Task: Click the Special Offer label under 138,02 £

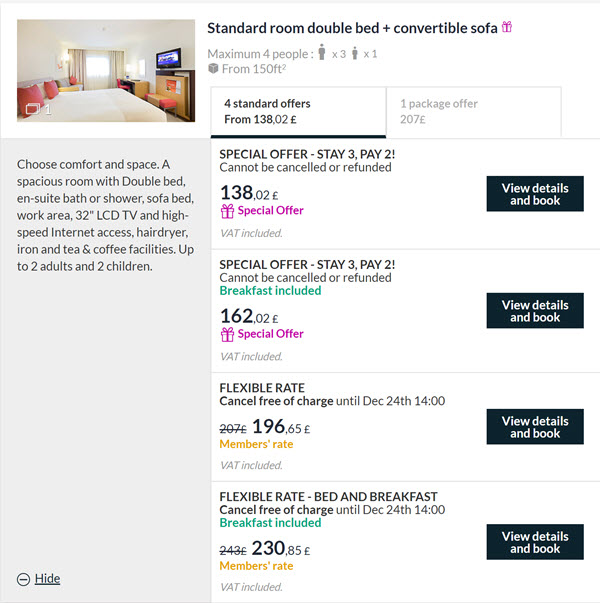Action: [x=270, y=210]
